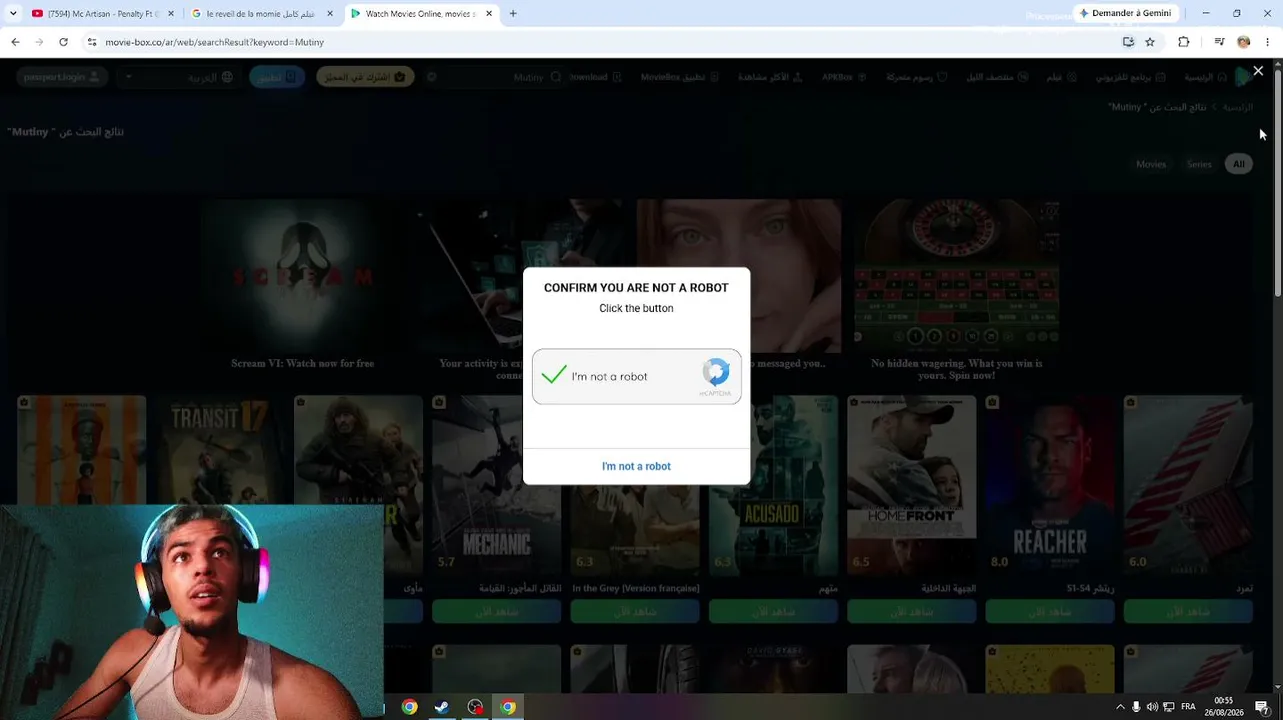This screenshot has width=1283, height=720.
Task: Click the blue app download button
Action: tap(277, 77)
